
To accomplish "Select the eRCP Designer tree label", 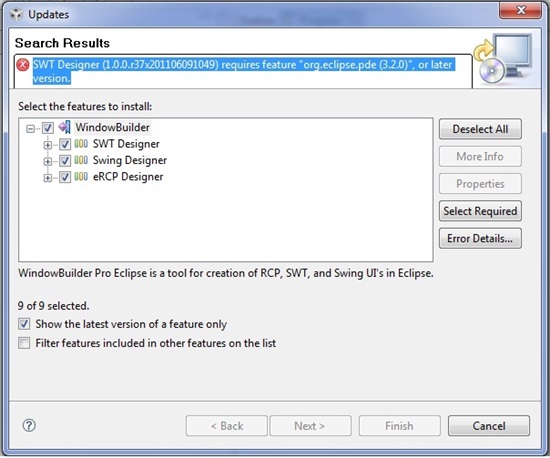I will coord(128,177).
